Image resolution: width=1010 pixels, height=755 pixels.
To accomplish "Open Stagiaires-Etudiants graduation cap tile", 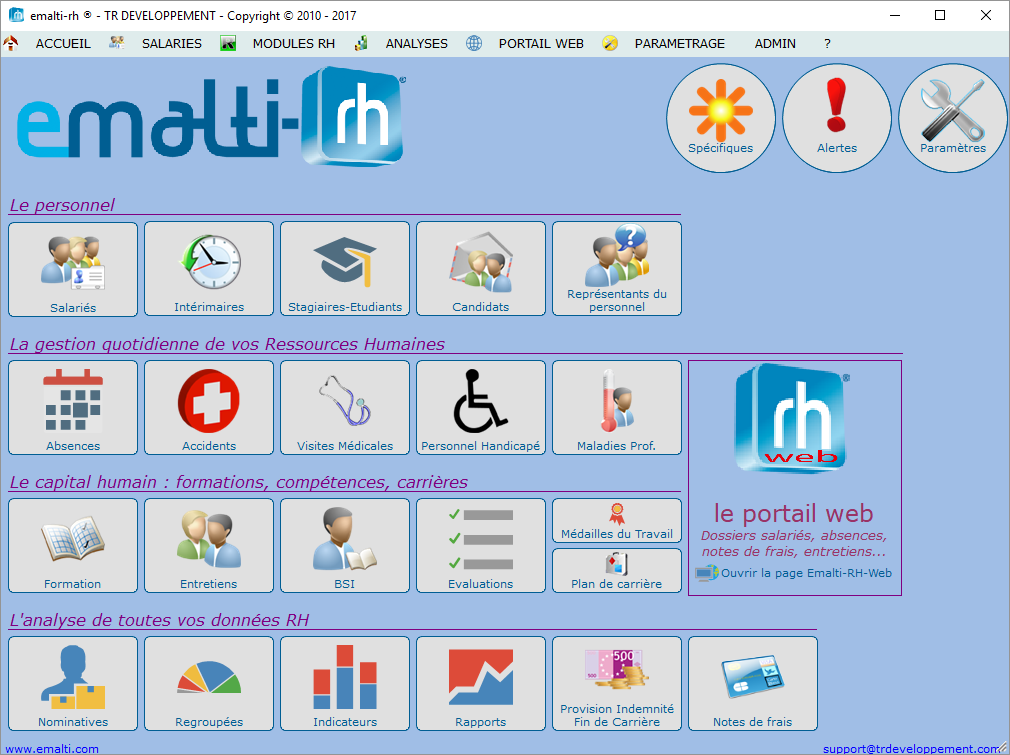I will click(345, 269).
